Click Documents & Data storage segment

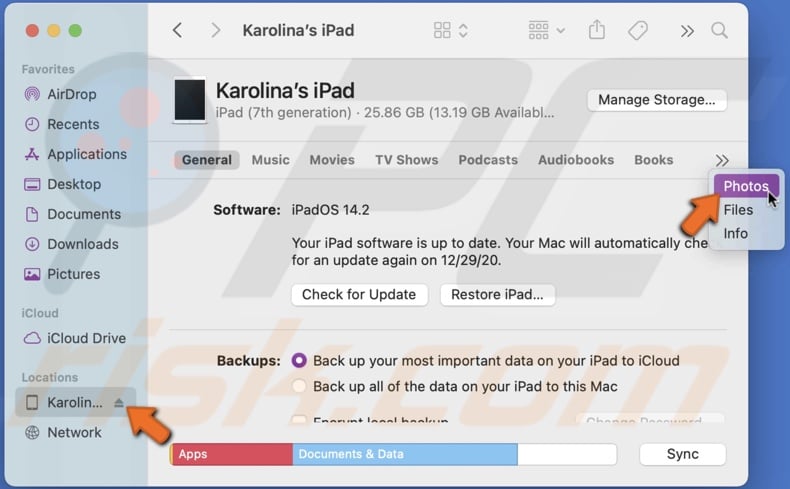(405, 454)
